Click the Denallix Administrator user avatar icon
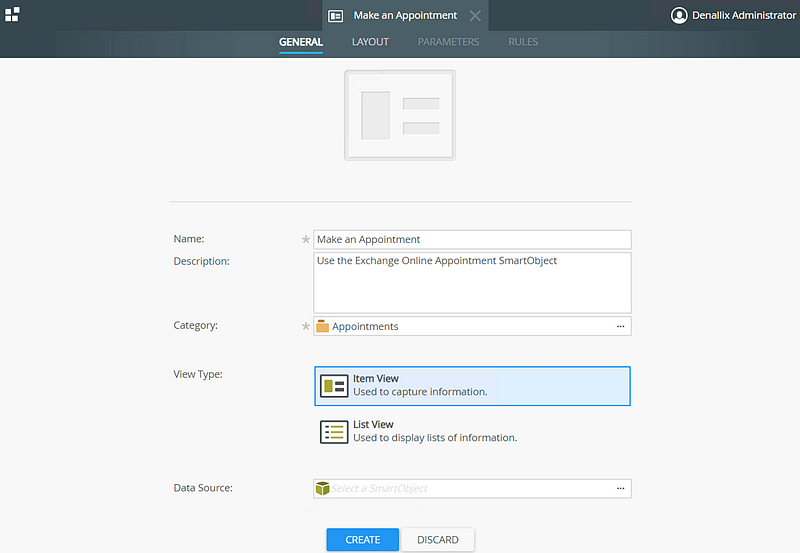 [679, 15]
